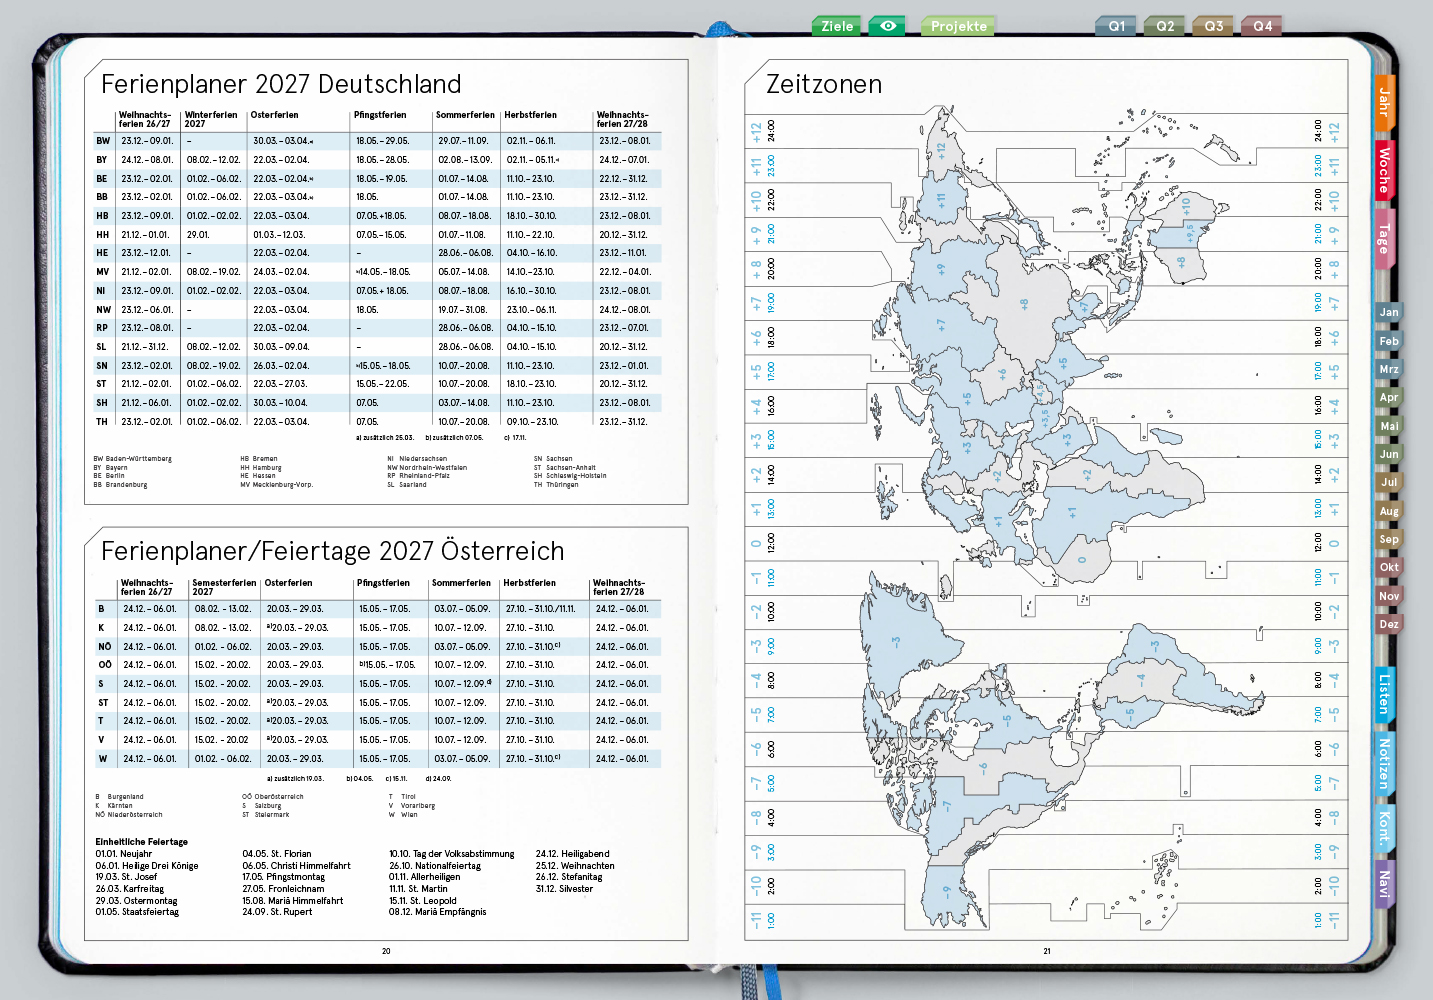Click the footnote 'a) zusätzlich 25.03.'
This screenshot has width=1433, height=1000.
click(385, 438)
